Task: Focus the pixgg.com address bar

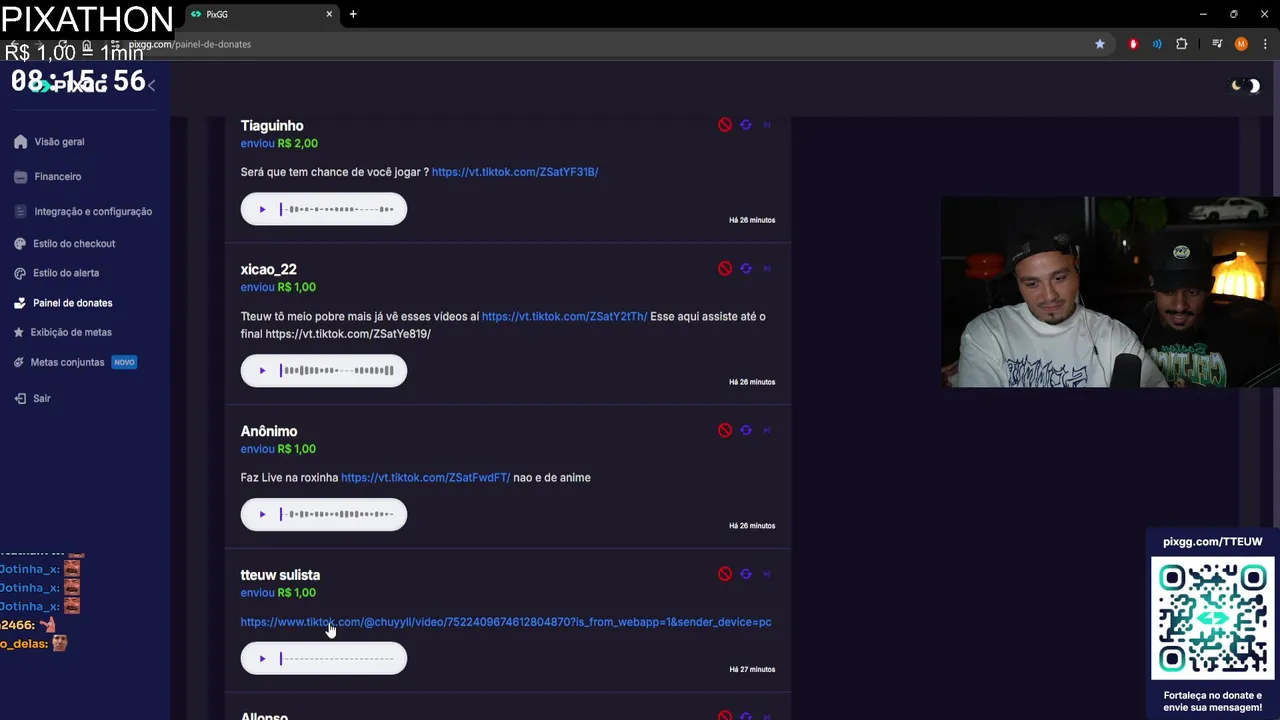Action: [x=600, y=44]
